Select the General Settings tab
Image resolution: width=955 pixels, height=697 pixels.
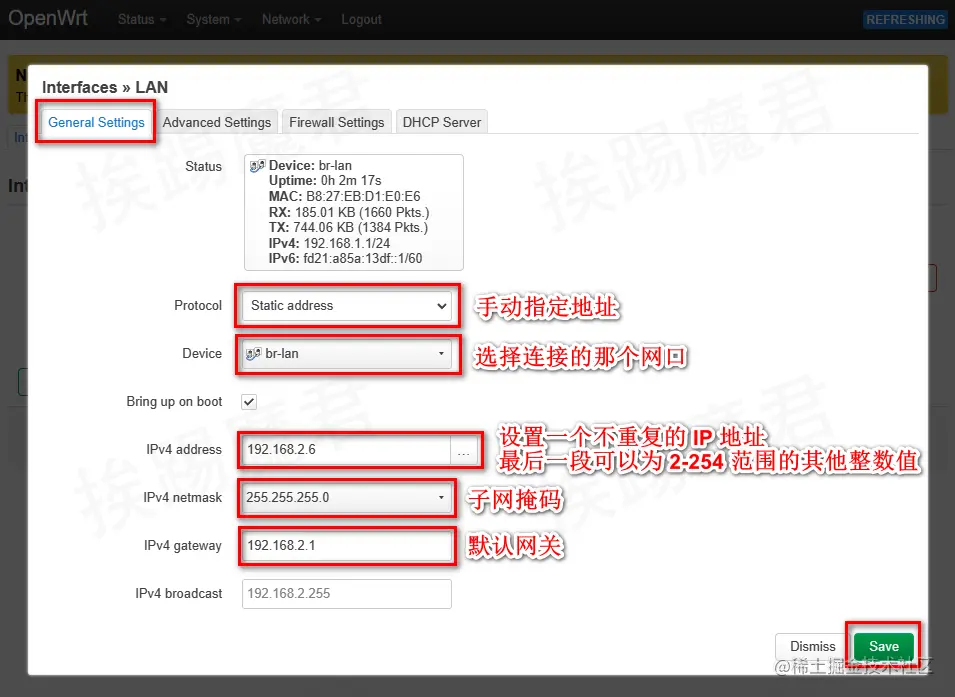(95, 121)
